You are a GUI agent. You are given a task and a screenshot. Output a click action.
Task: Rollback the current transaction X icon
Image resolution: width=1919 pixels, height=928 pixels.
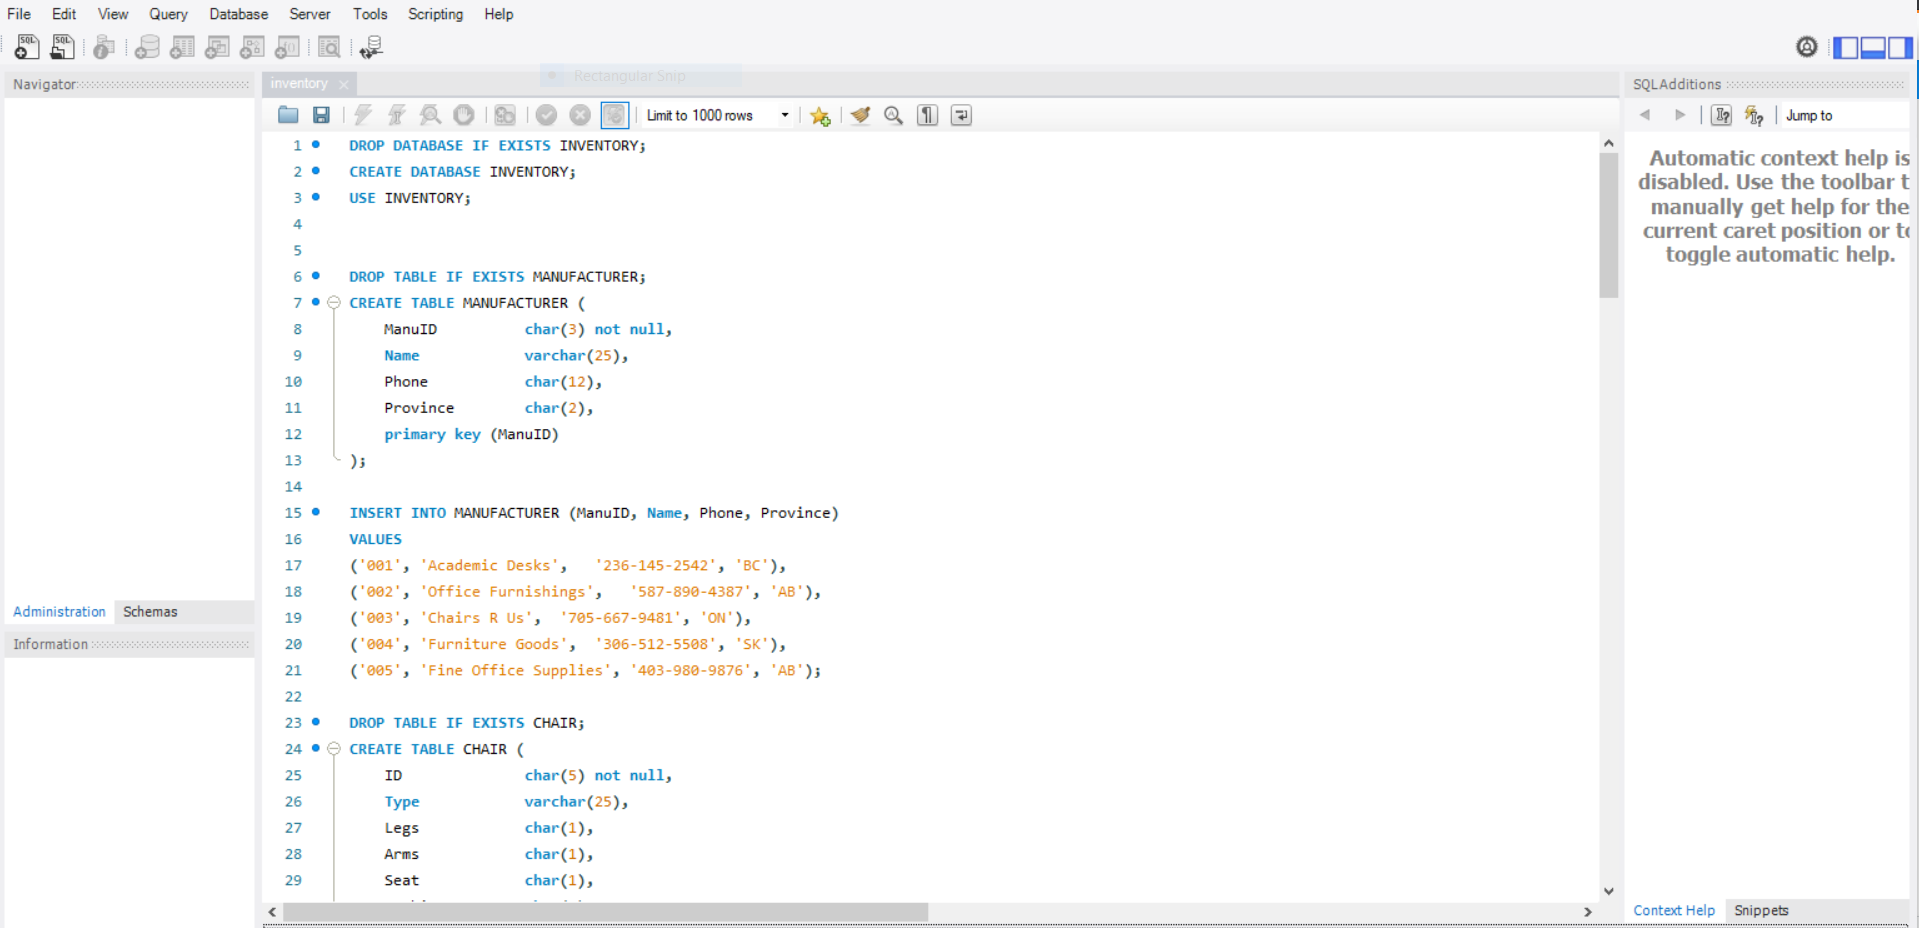pos(580,115)
